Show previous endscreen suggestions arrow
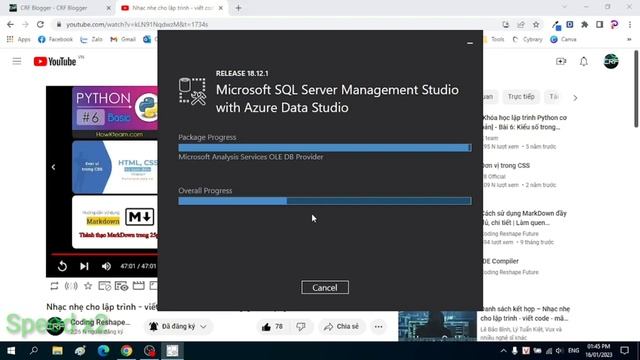Screen dimensions: 640x360 click(53, 167)
